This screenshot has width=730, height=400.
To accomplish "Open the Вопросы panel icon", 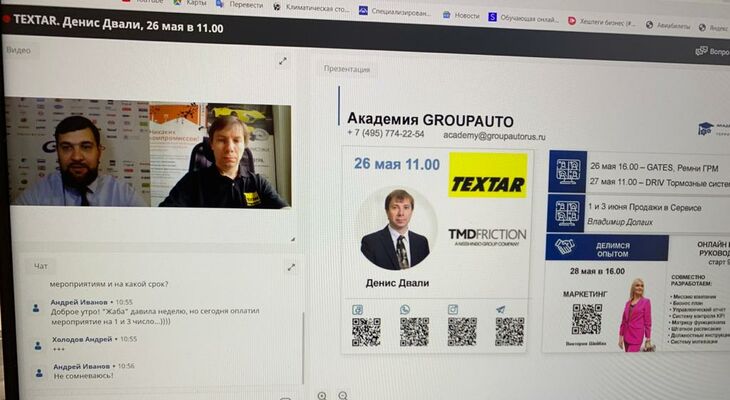I will [701, 51].
